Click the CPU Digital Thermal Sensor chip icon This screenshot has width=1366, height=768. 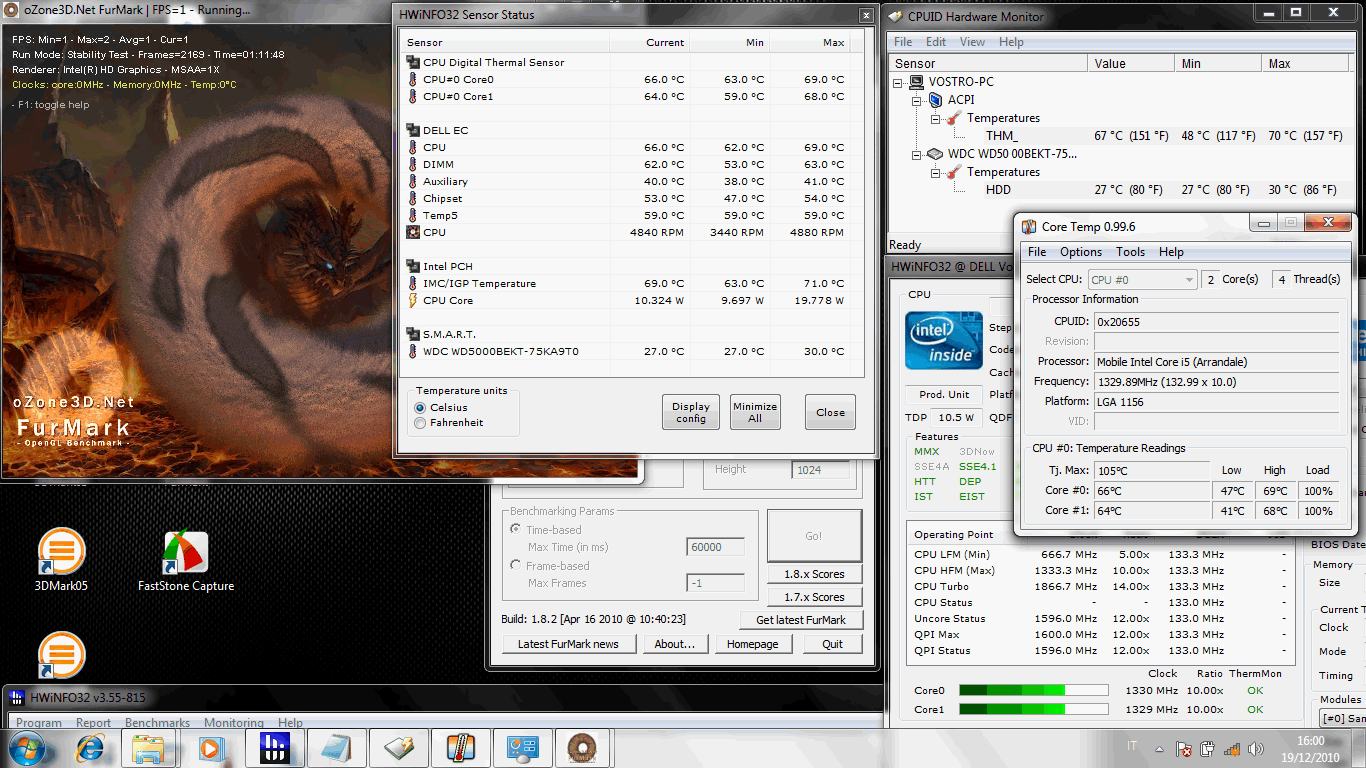pyautogui.click(x=413, y=62)
